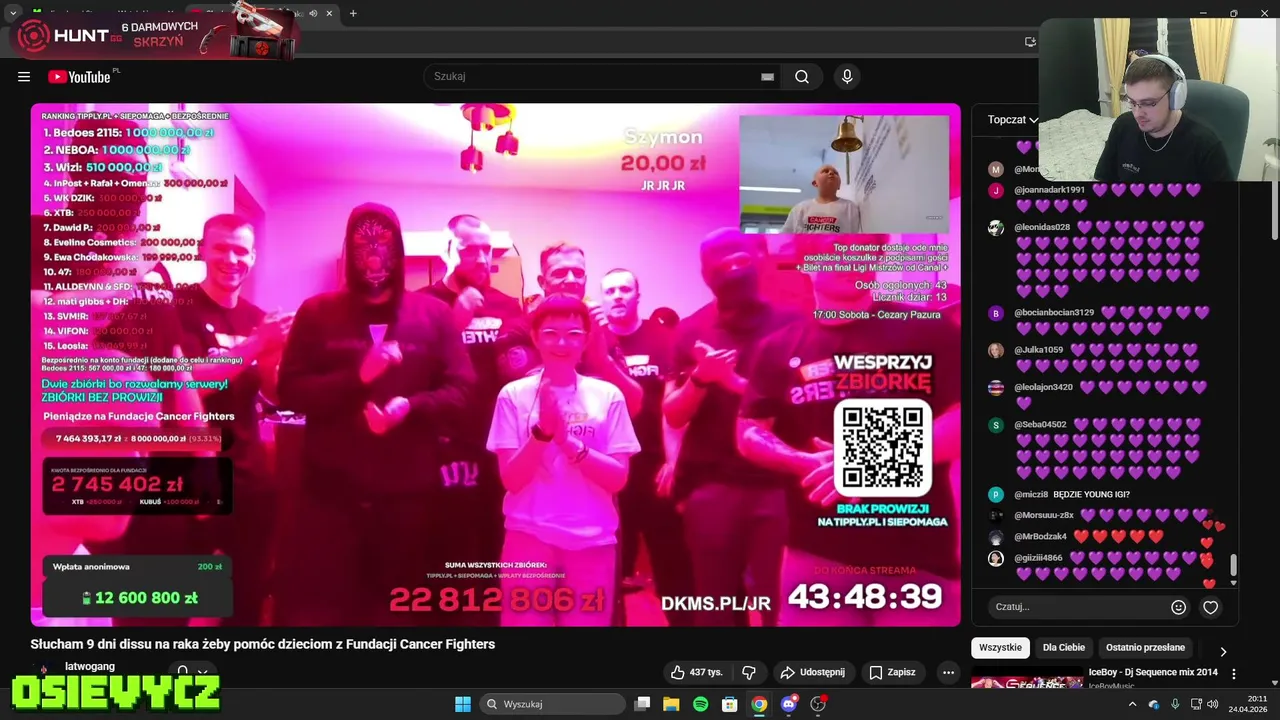Screen dimensions: 1280x720
Task: Open @MrBodzak4 chat user
Action: (1040, 537)
